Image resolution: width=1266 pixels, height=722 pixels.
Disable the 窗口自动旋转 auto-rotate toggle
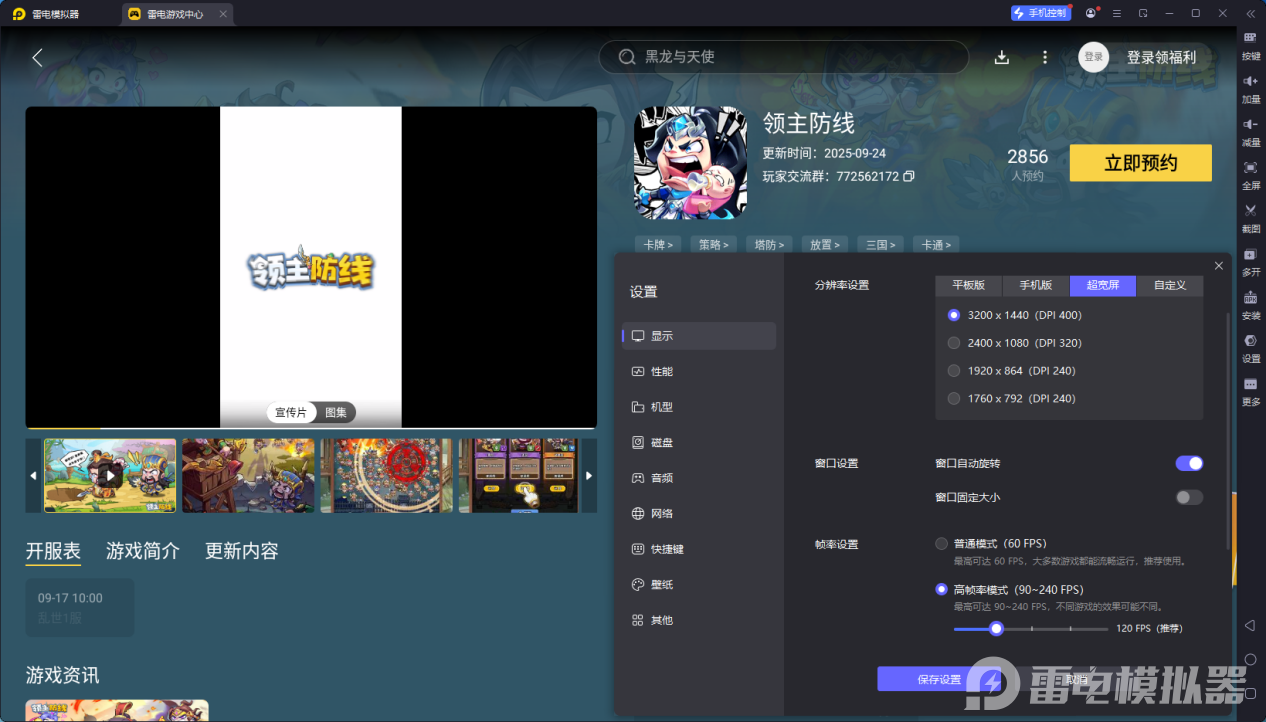click(1189, 463)
